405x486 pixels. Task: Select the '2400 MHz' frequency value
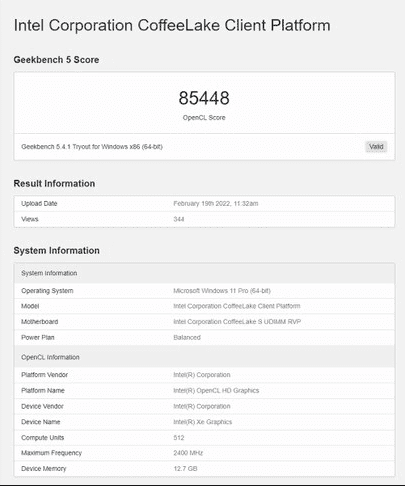click(x=188, y=453)
